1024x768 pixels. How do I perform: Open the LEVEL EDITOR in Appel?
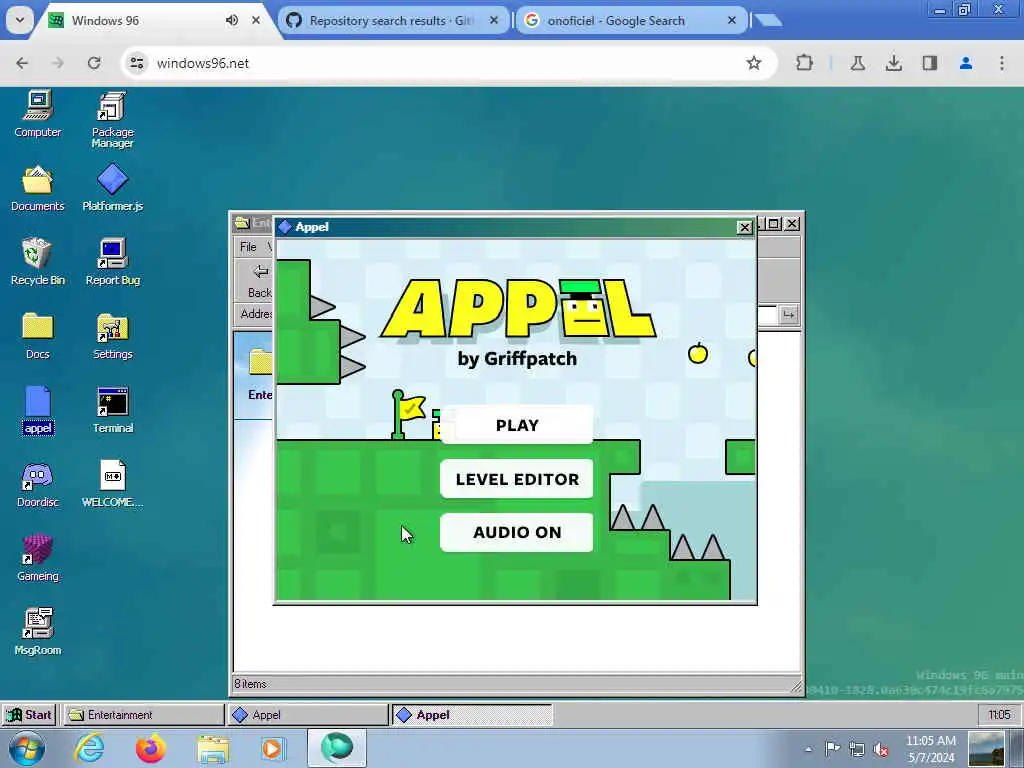(517, 479)
